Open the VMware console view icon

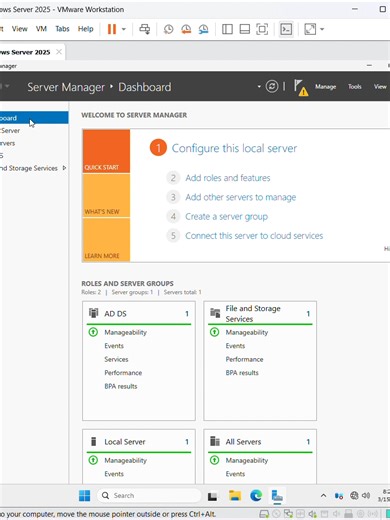click(286, 29)
